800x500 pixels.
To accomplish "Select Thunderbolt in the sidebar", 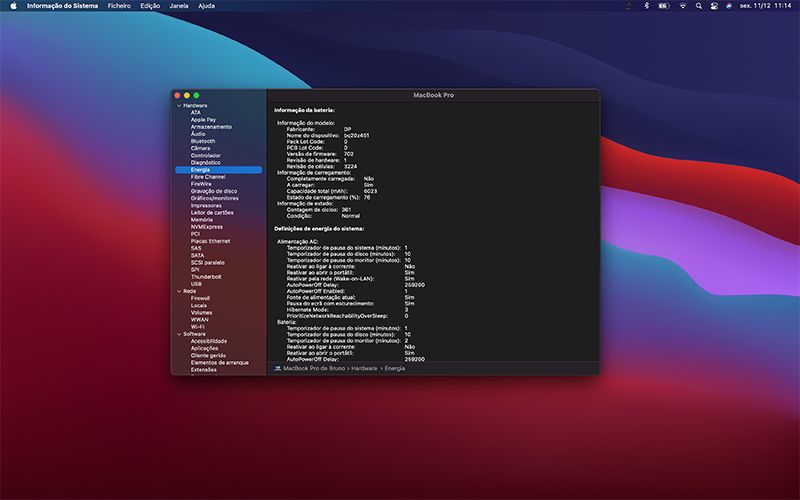I will pyautogui.click(x=206, y=277).
